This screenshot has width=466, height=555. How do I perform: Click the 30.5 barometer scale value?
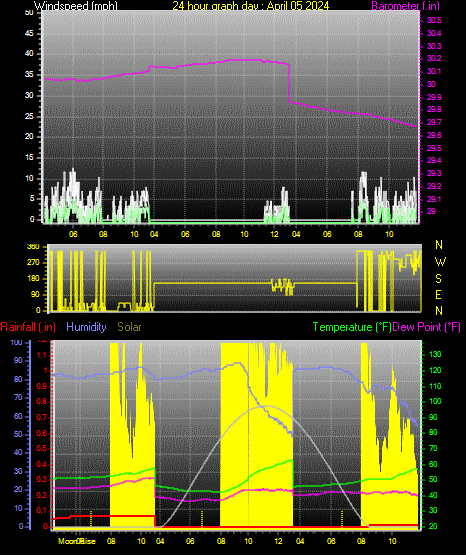(434, 21)
